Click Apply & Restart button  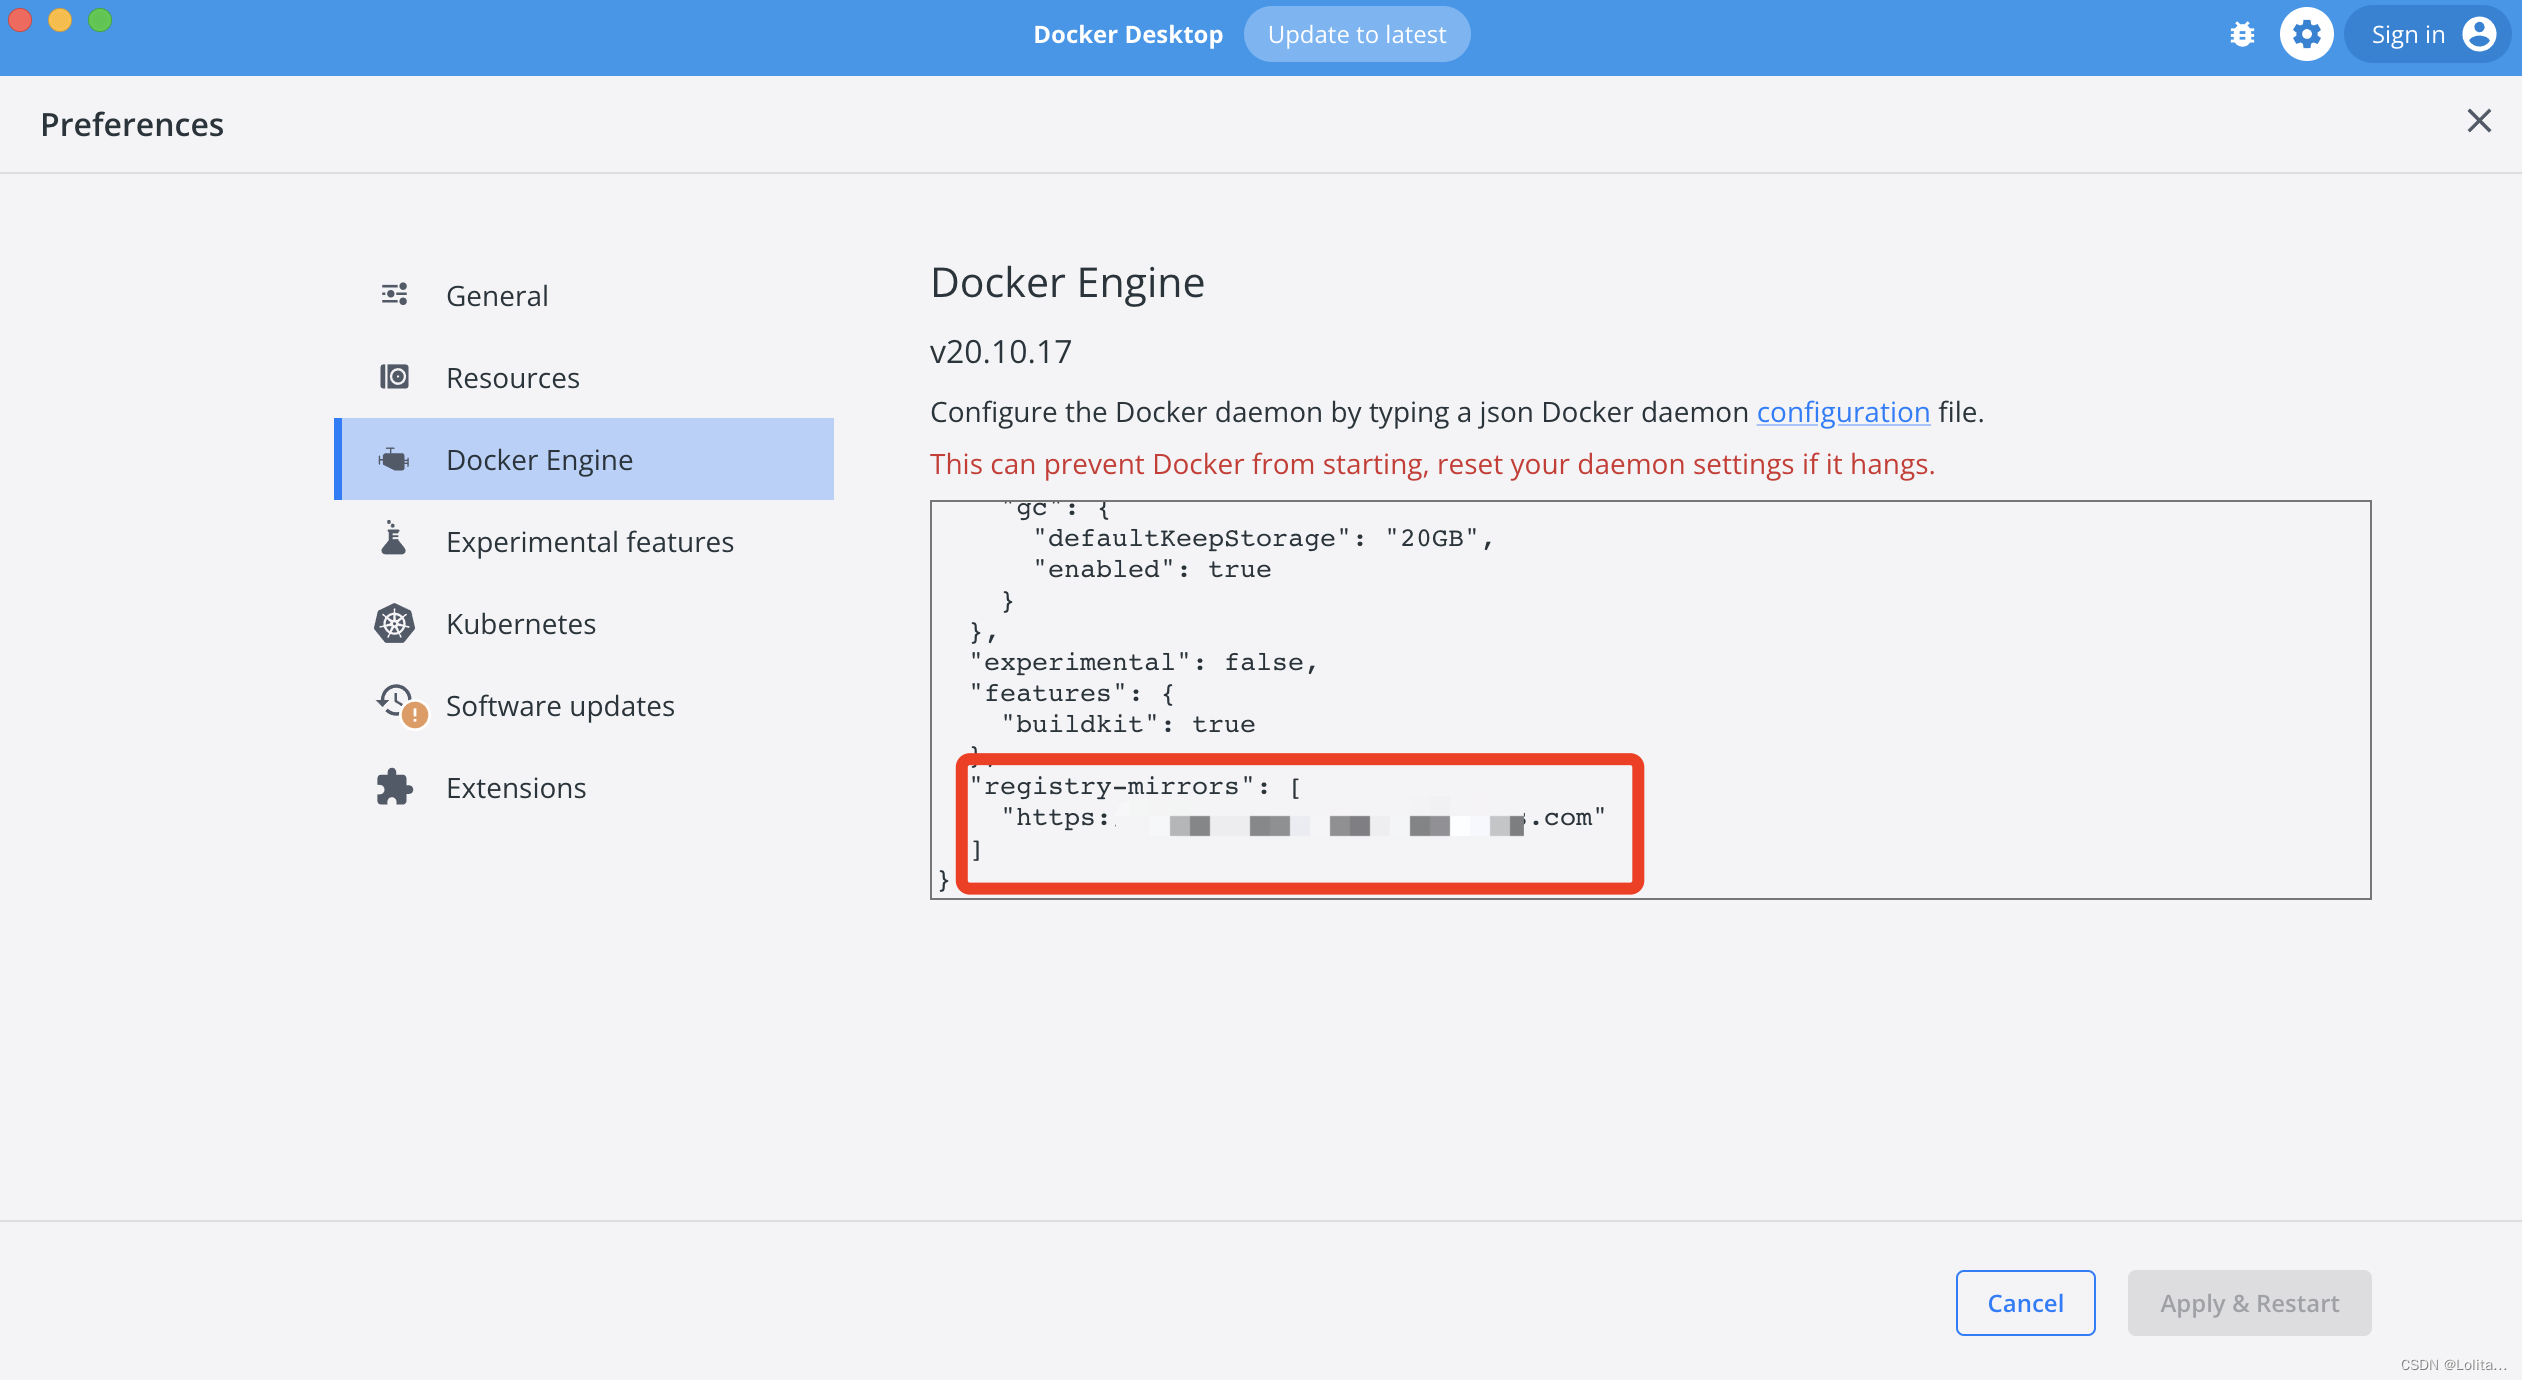(2249, 1303)
